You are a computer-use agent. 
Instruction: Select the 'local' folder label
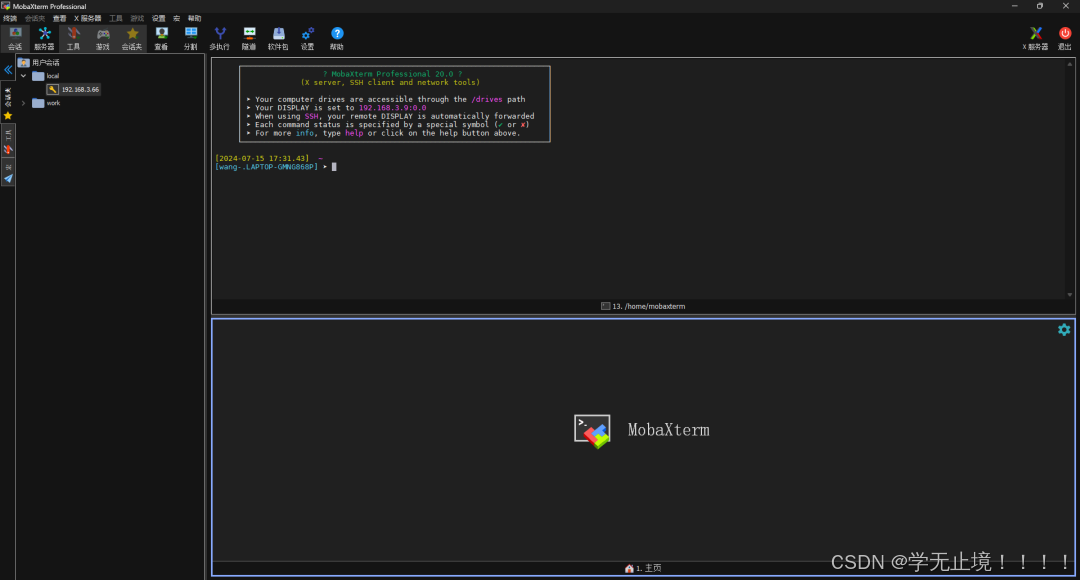52,76
